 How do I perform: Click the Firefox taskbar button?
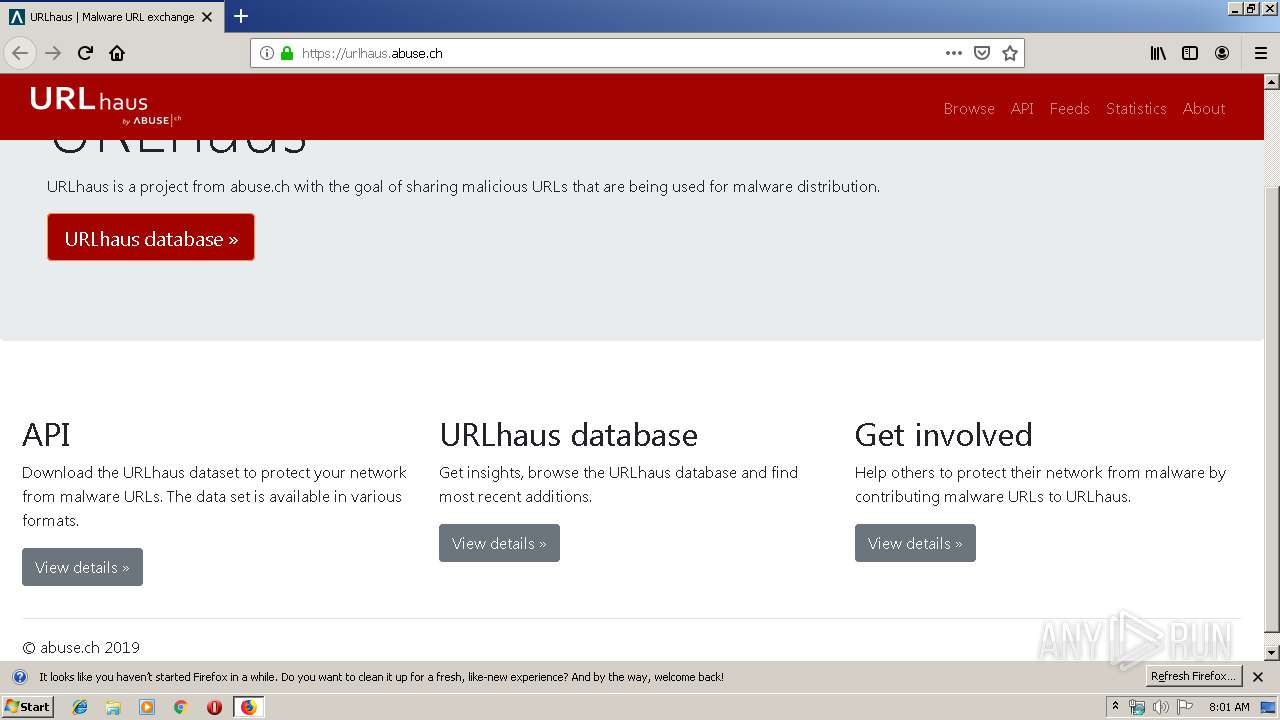248,707
